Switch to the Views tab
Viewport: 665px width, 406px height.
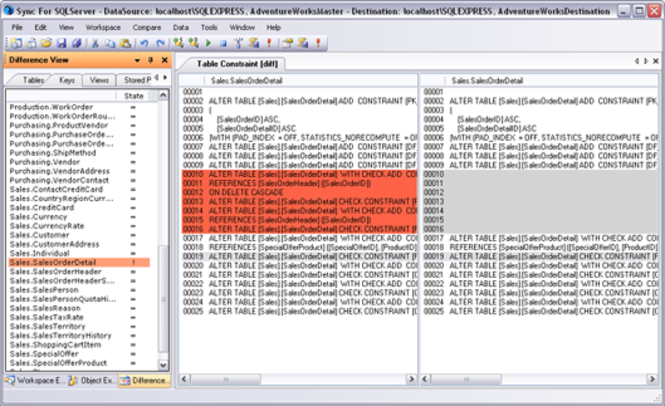tap(99, 80)
